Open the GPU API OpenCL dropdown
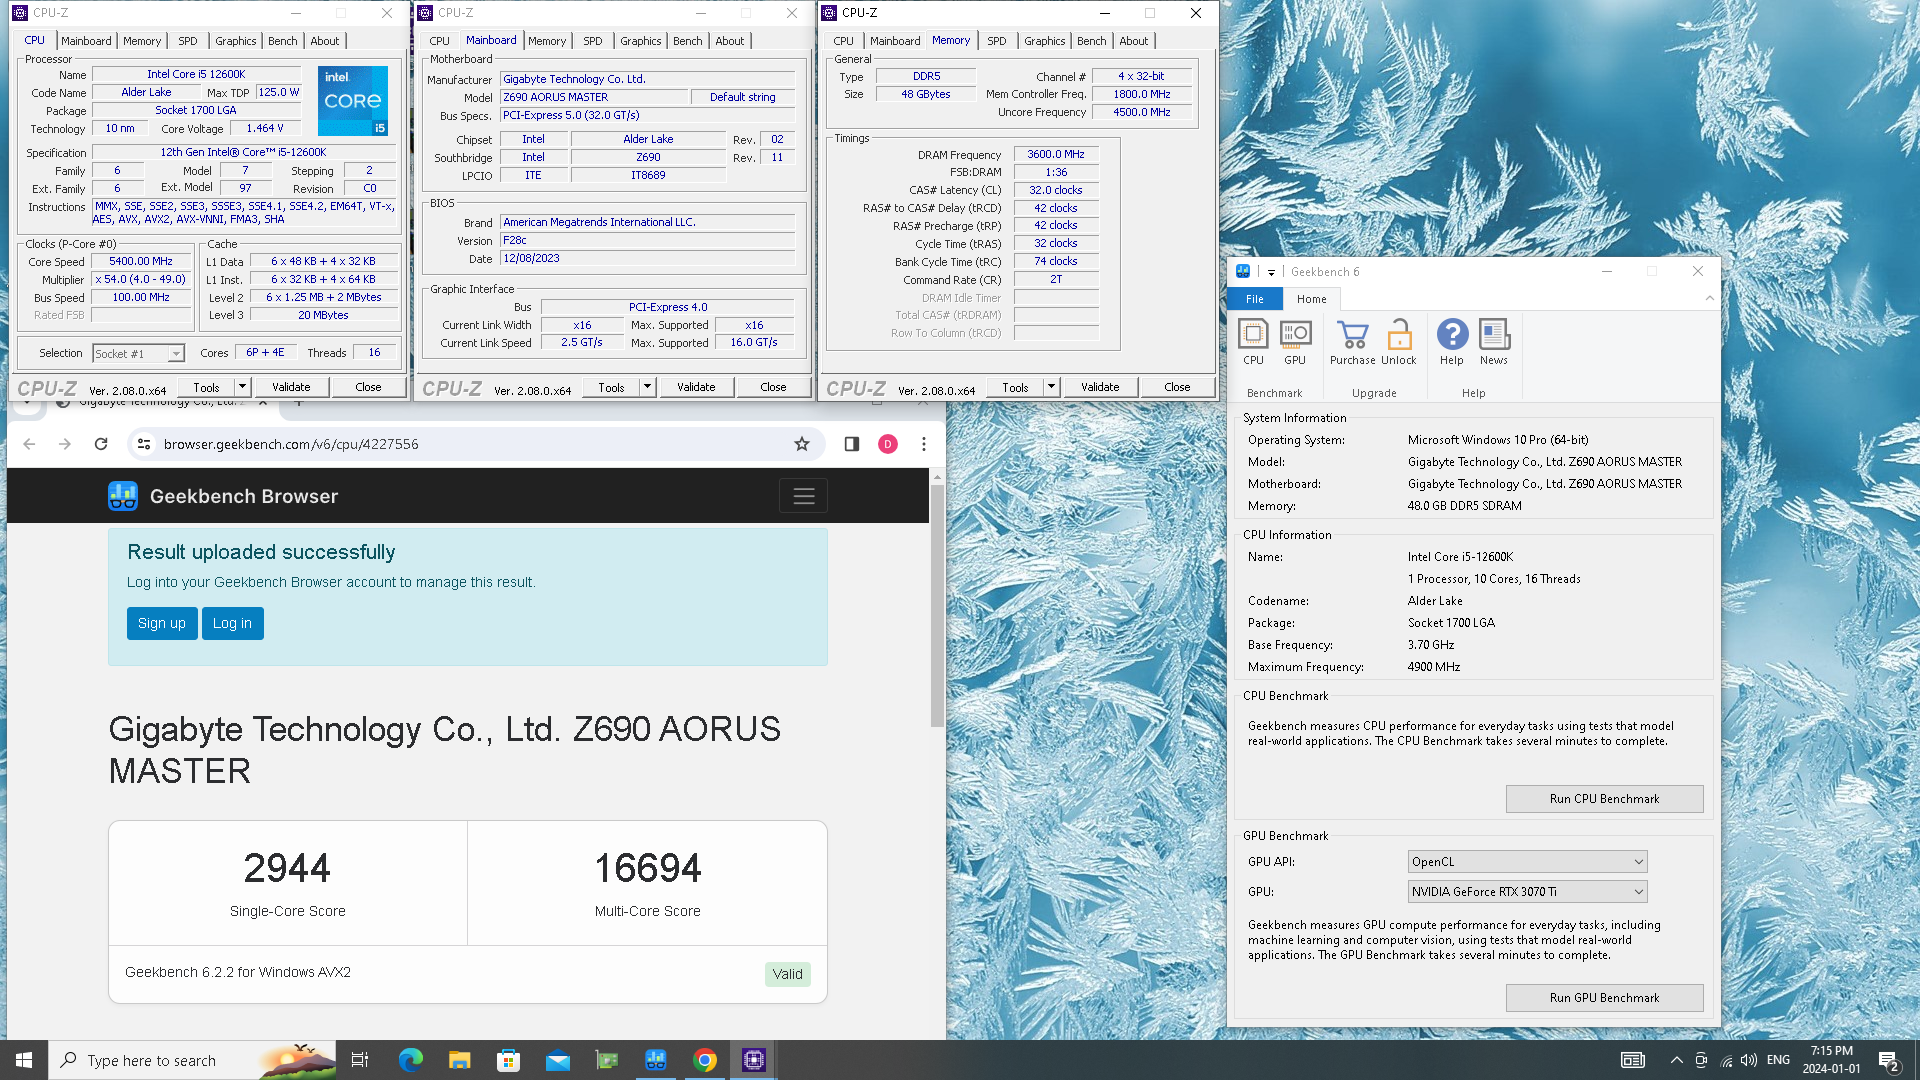 (x=1527, y=862)
